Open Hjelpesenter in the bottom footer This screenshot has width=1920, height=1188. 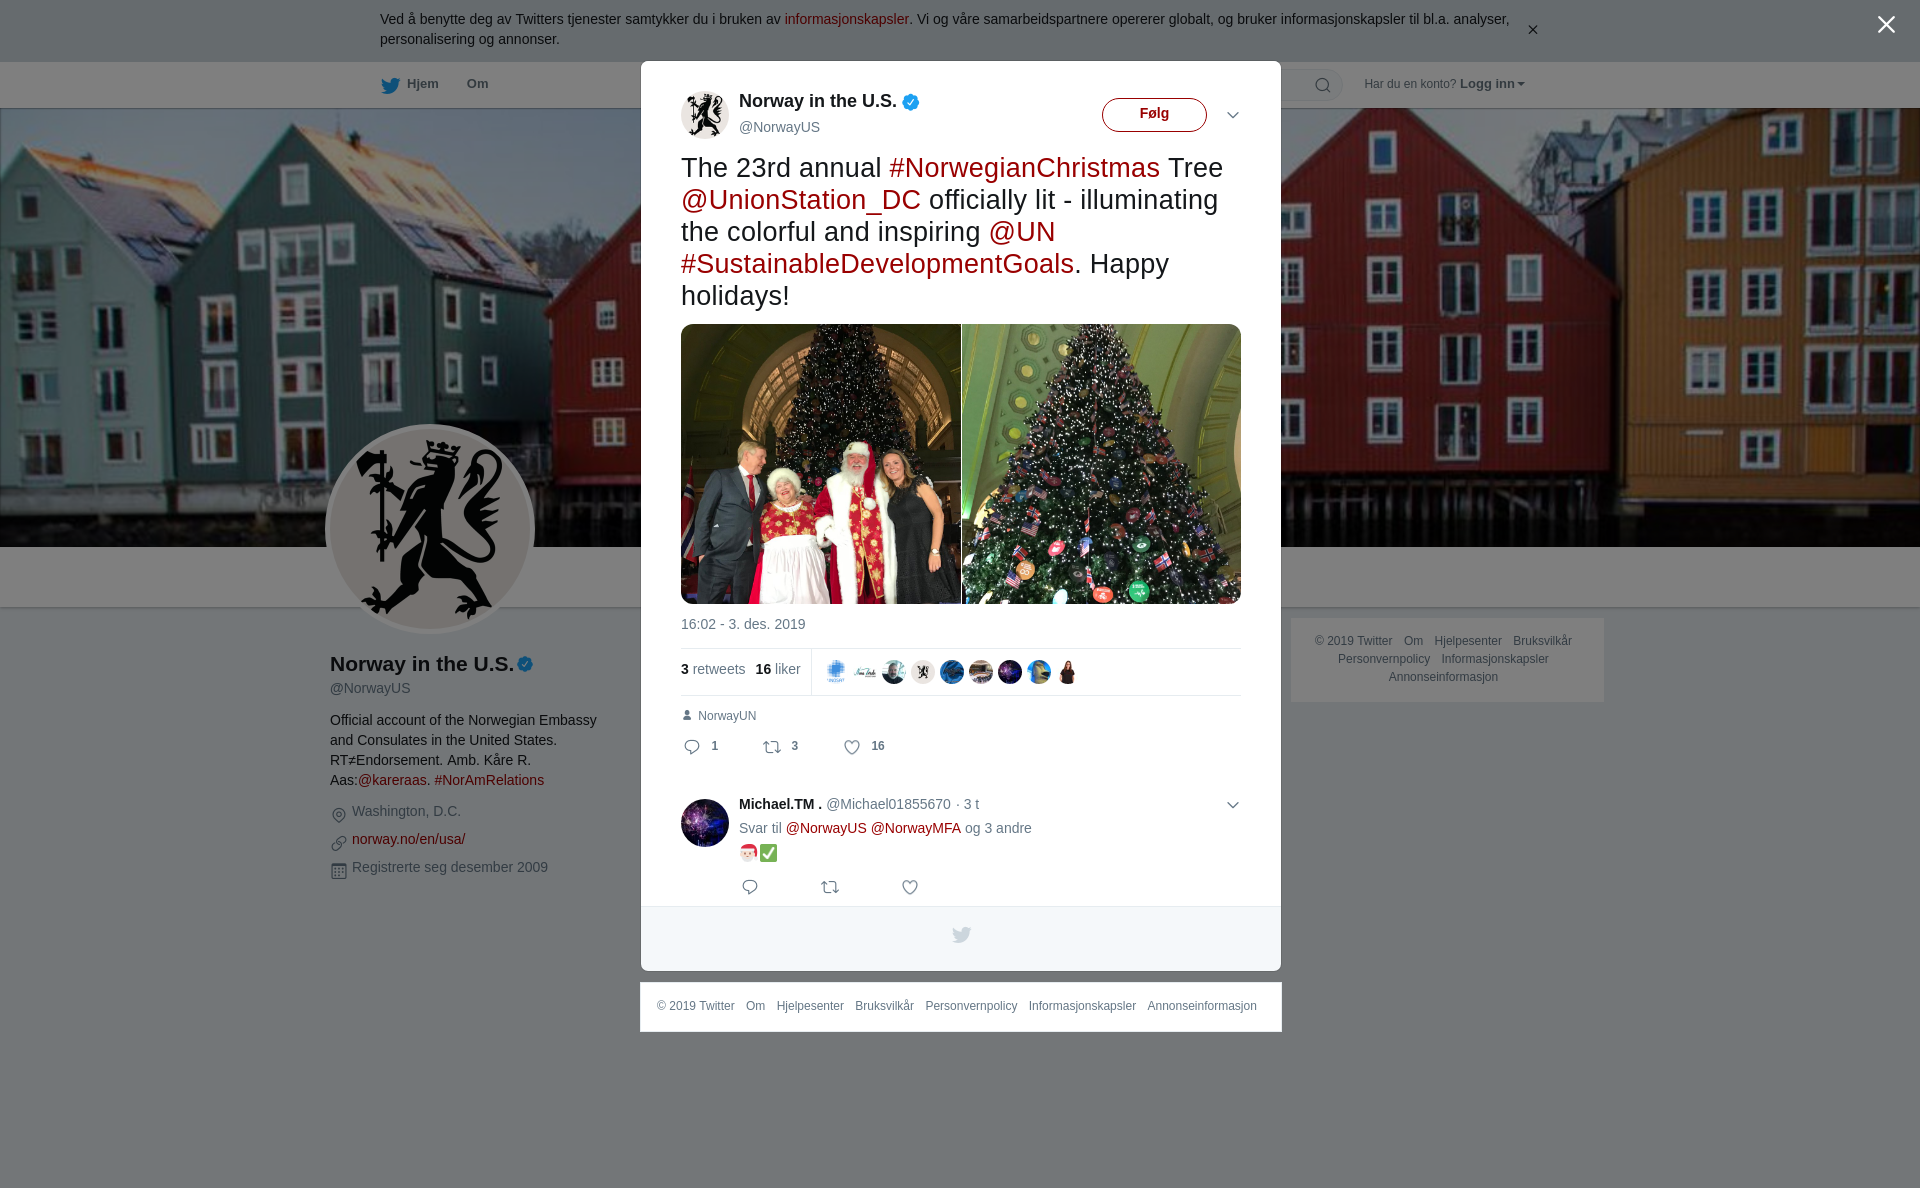[810, 1006]
